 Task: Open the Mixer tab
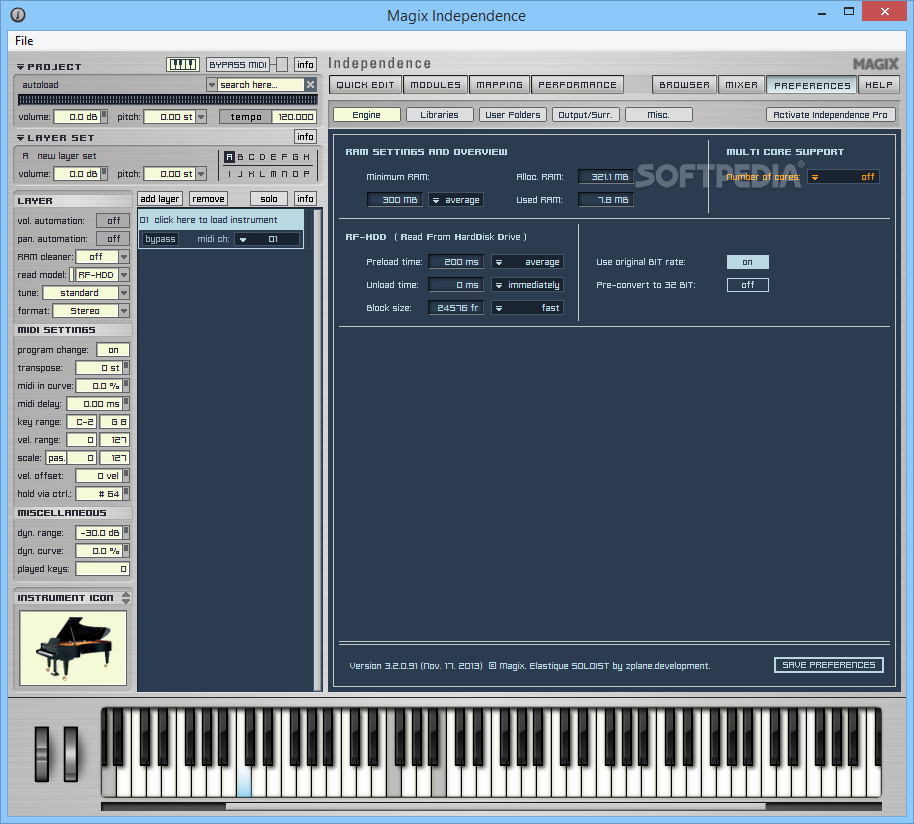pos(741,85)
